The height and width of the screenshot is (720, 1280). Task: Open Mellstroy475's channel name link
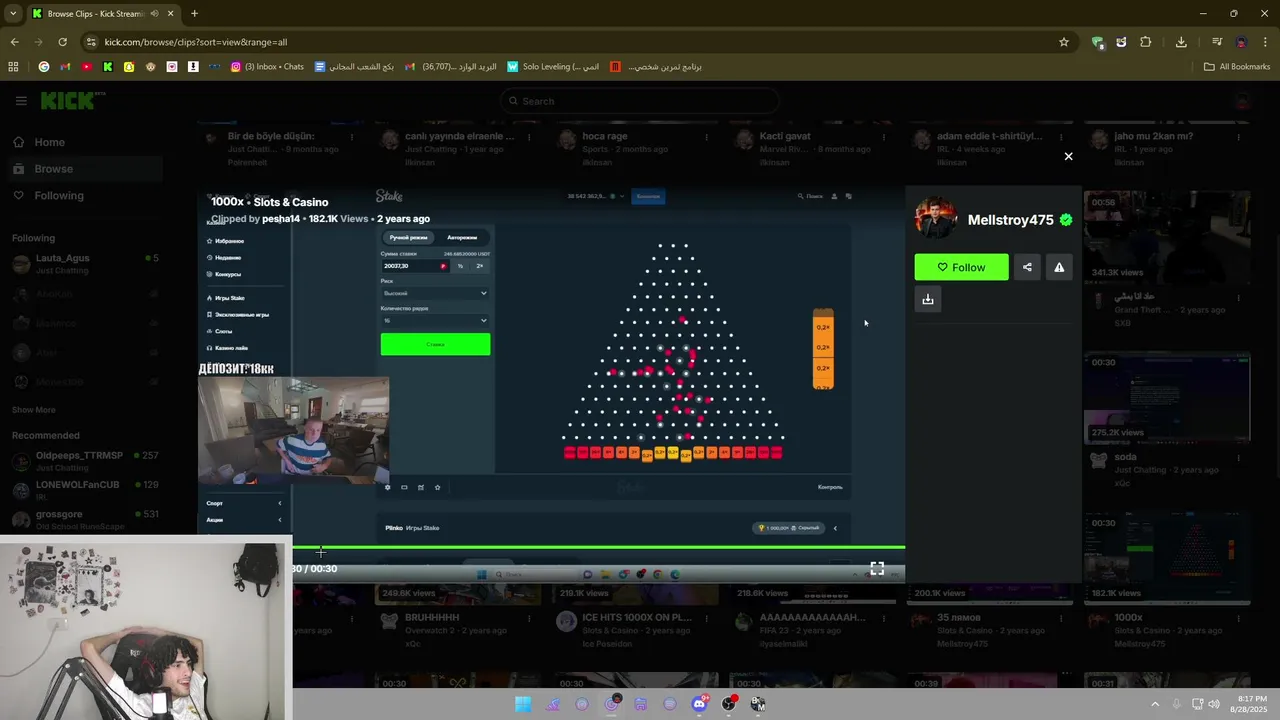[x=1010, y=220]
